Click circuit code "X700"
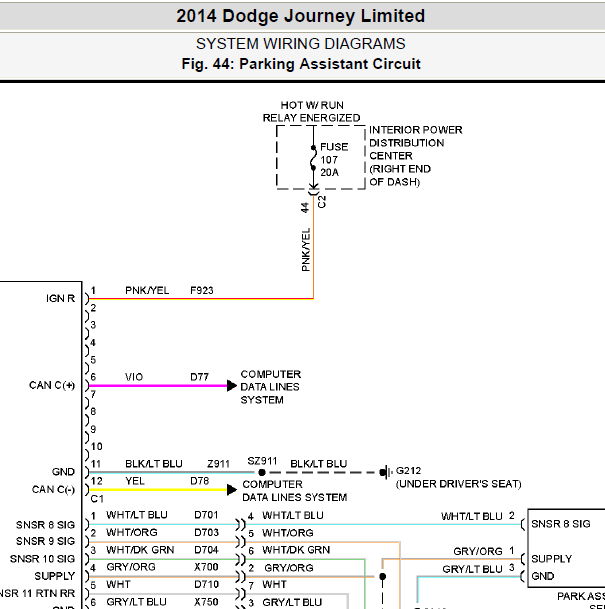 point(206,567)
